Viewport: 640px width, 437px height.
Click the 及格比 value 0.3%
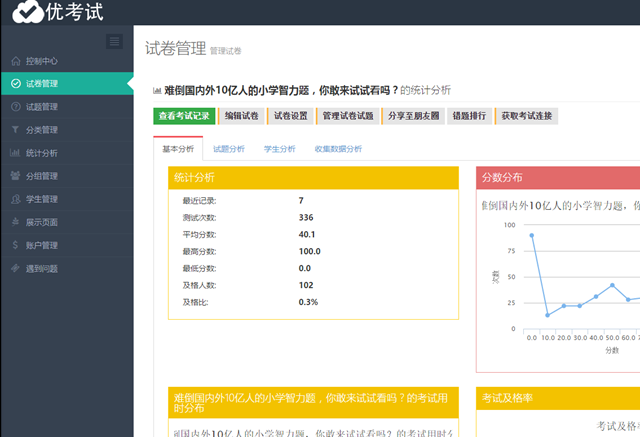click(308, 302)
